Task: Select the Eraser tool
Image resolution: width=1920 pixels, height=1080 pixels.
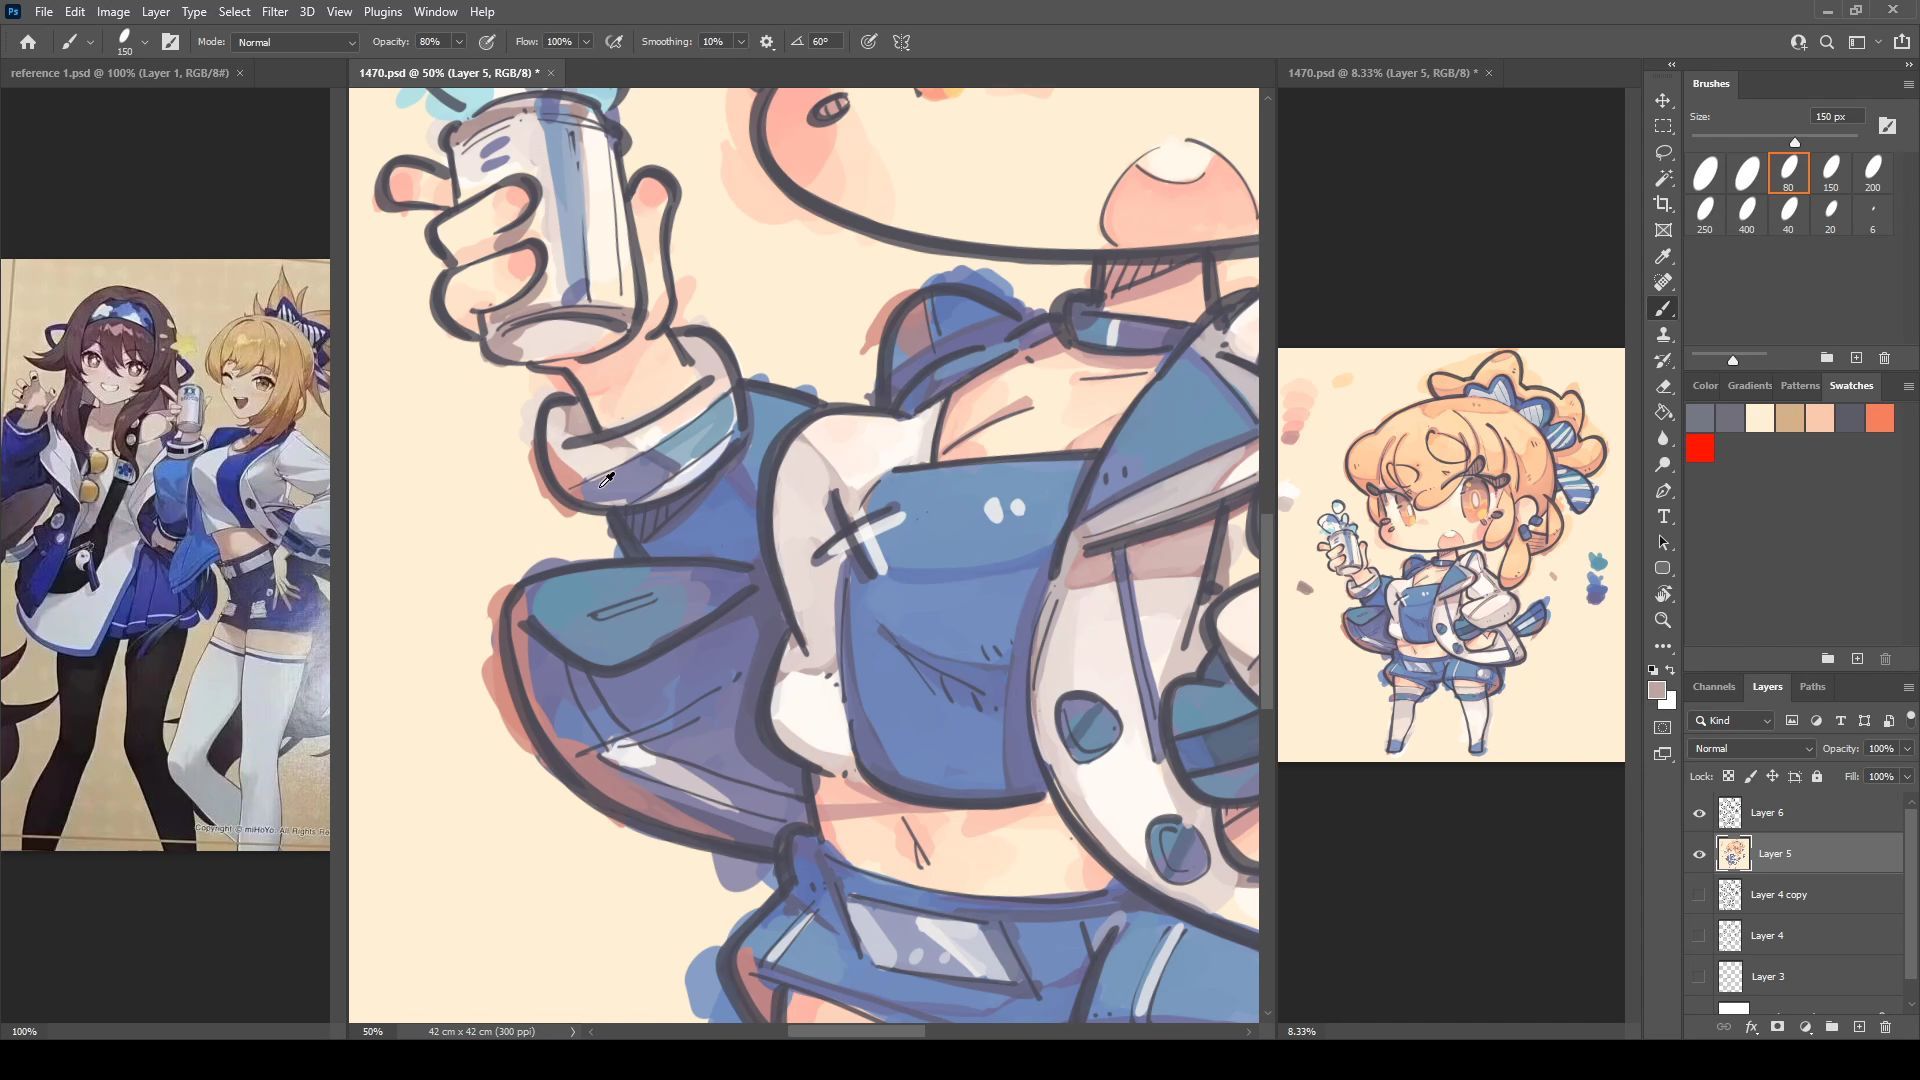Action: pos(1663,387)
